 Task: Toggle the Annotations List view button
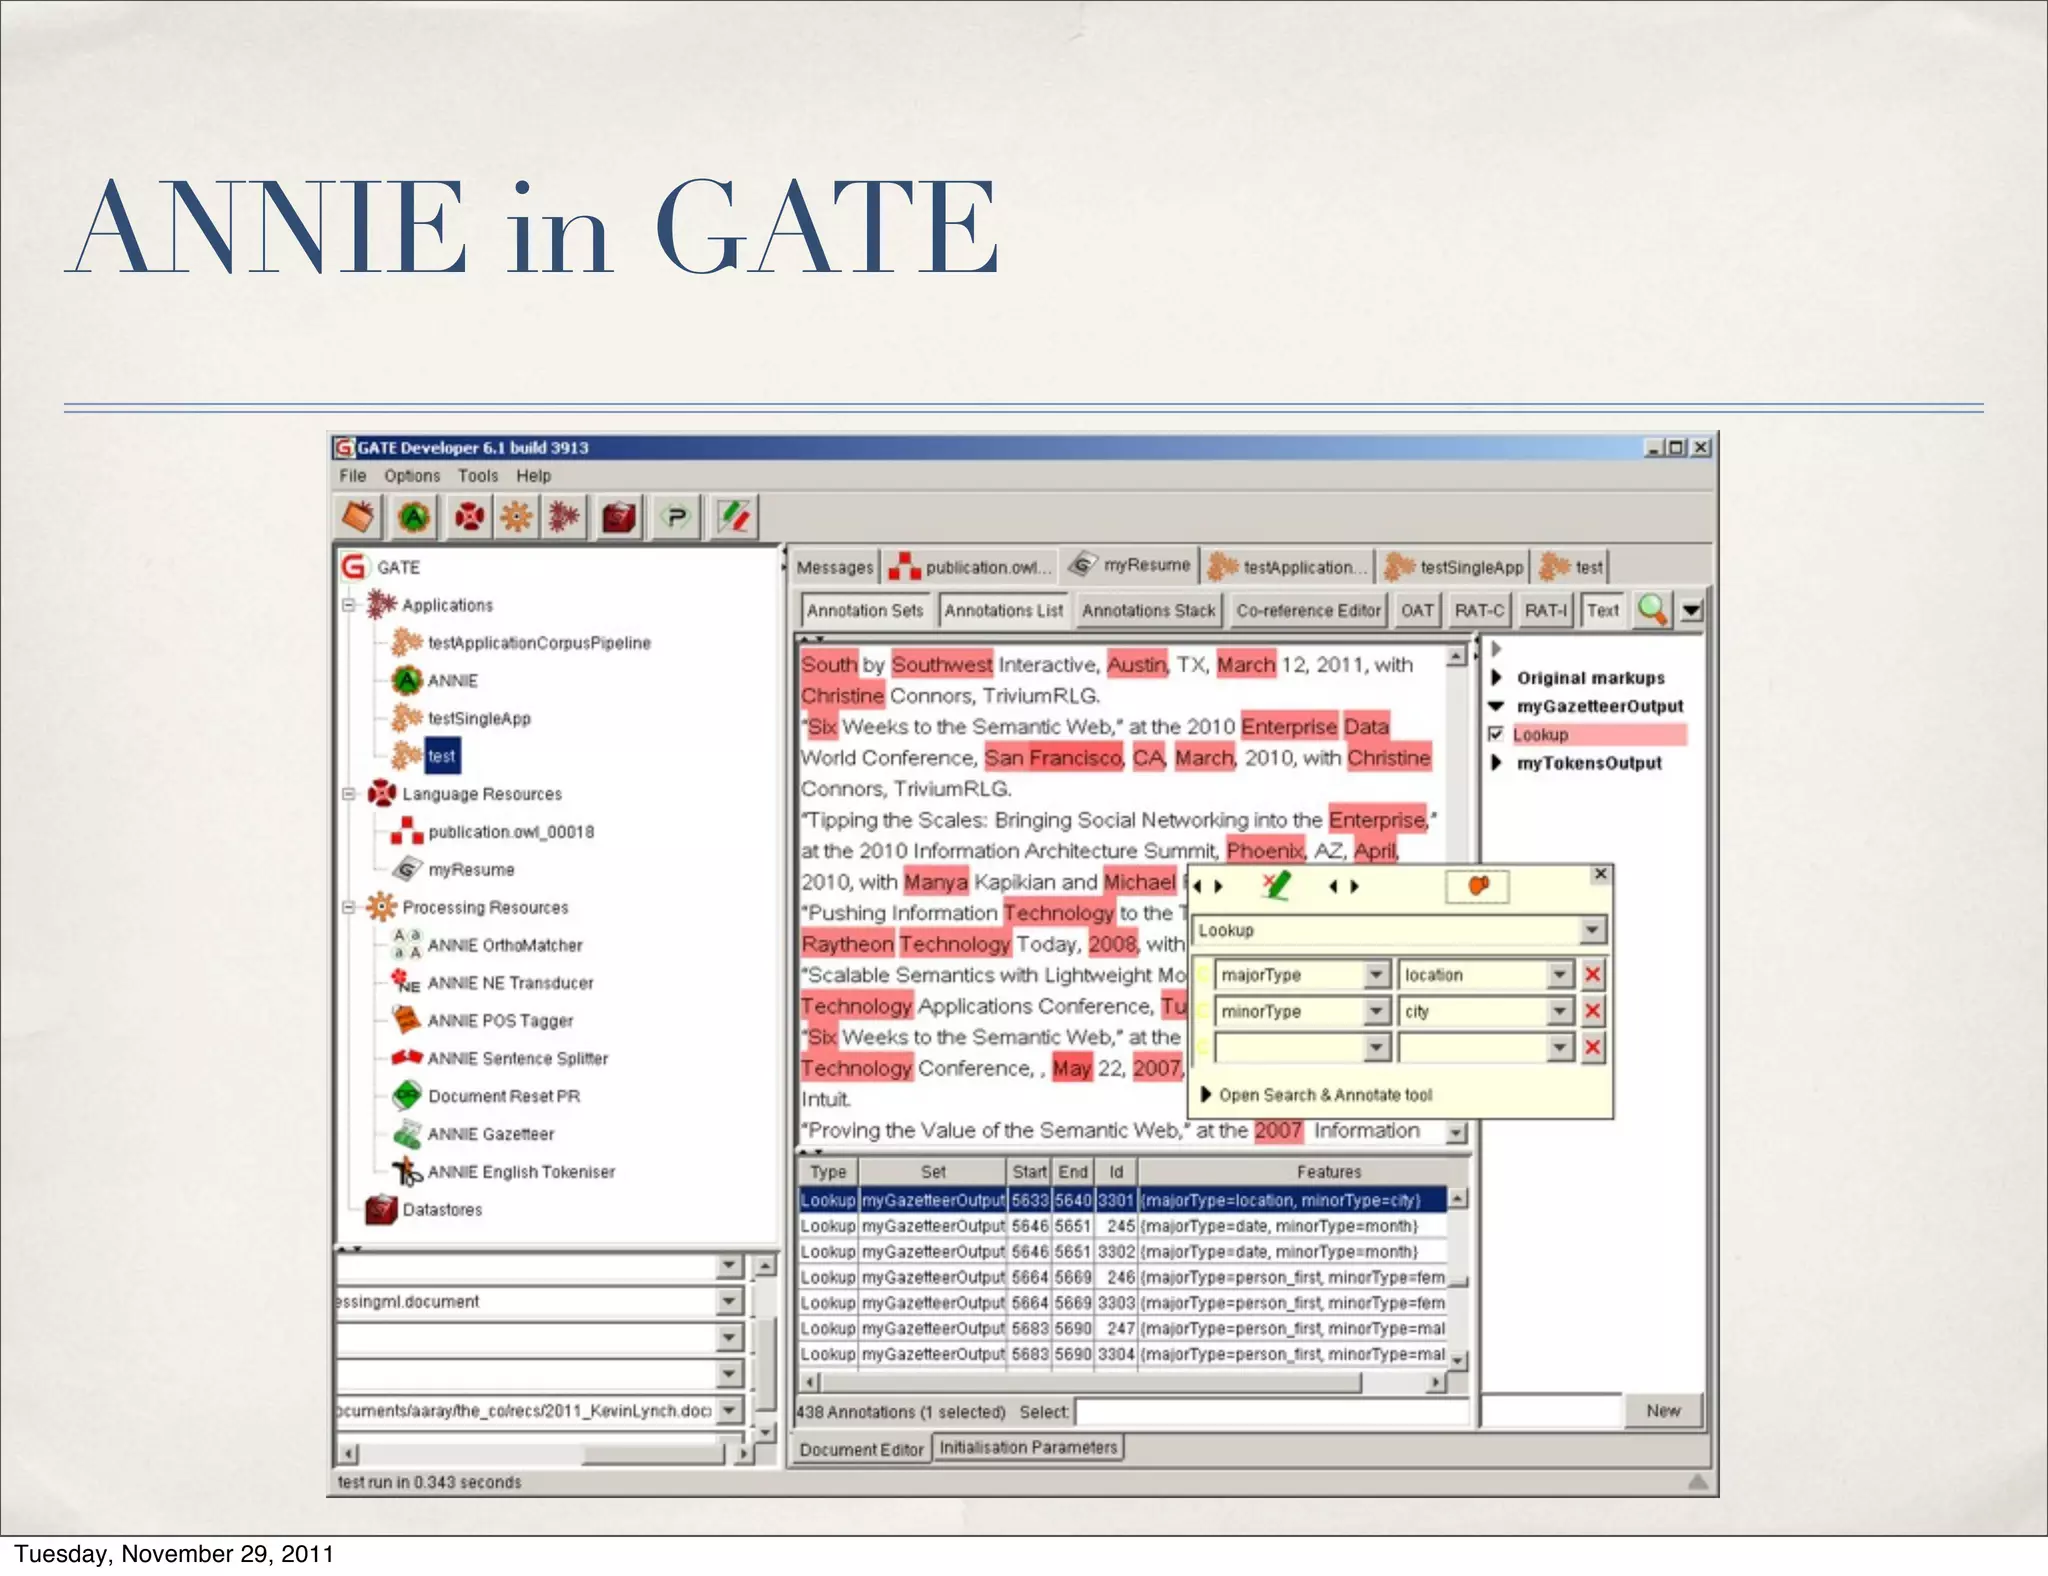tap(1003, 610)
